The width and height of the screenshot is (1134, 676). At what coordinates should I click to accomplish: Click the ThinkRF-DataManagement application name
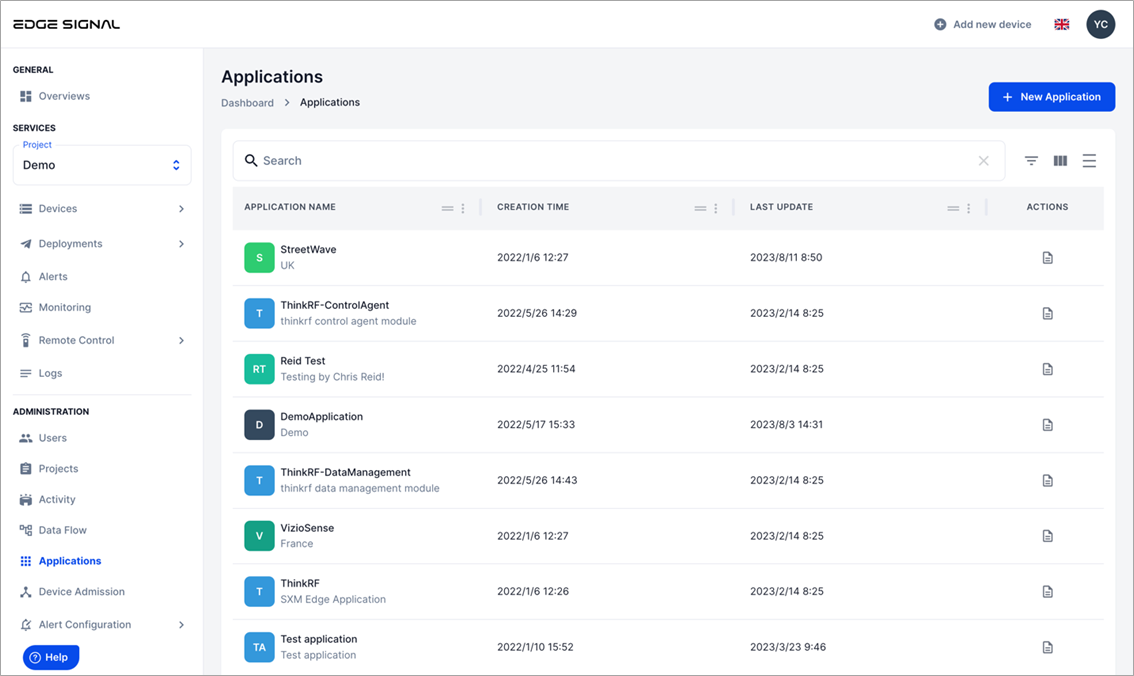pos(346,472)
